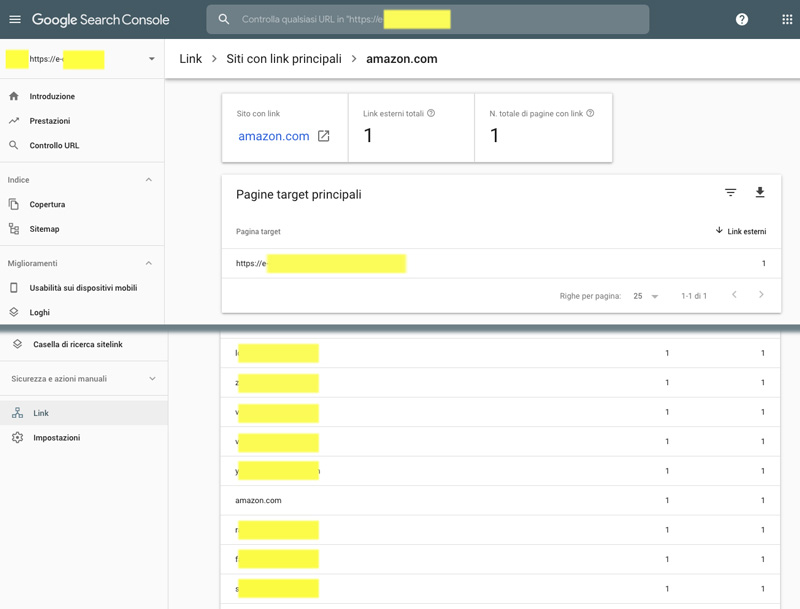
Task: Open the property selector dropdown
Action: point(152,59)
